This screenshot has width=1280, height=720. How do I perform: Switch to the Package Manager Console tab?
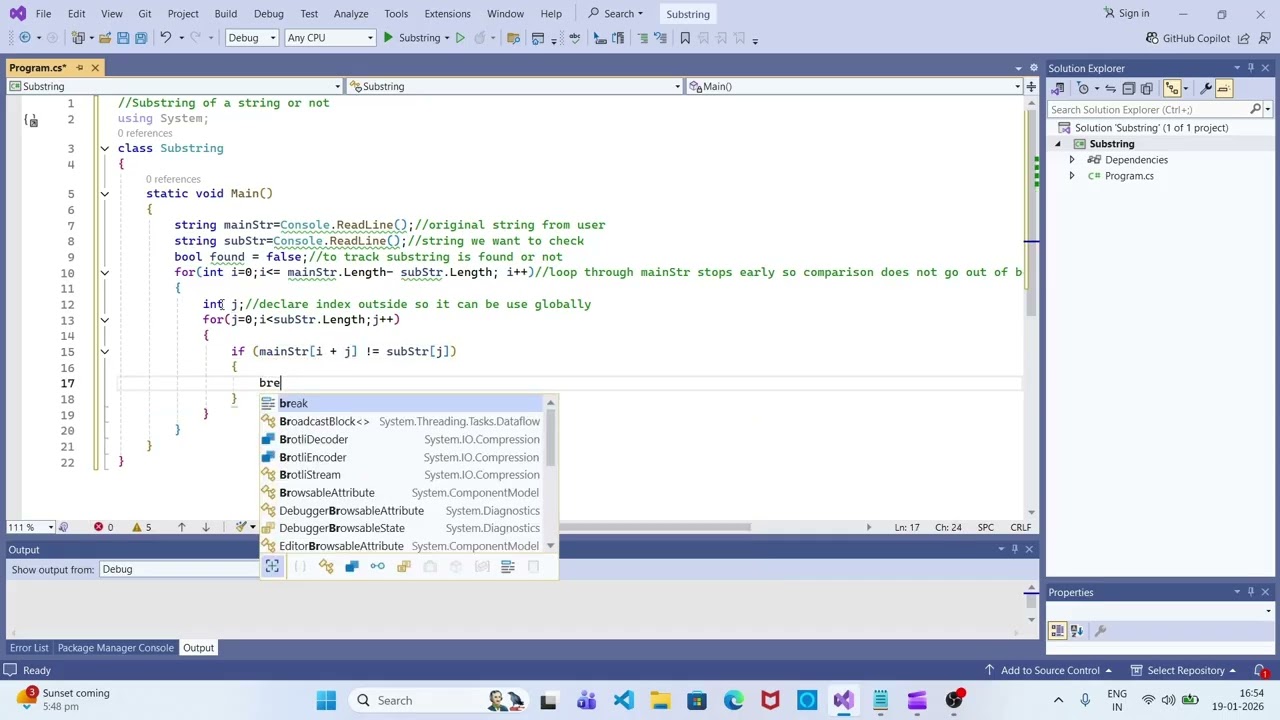115,648
